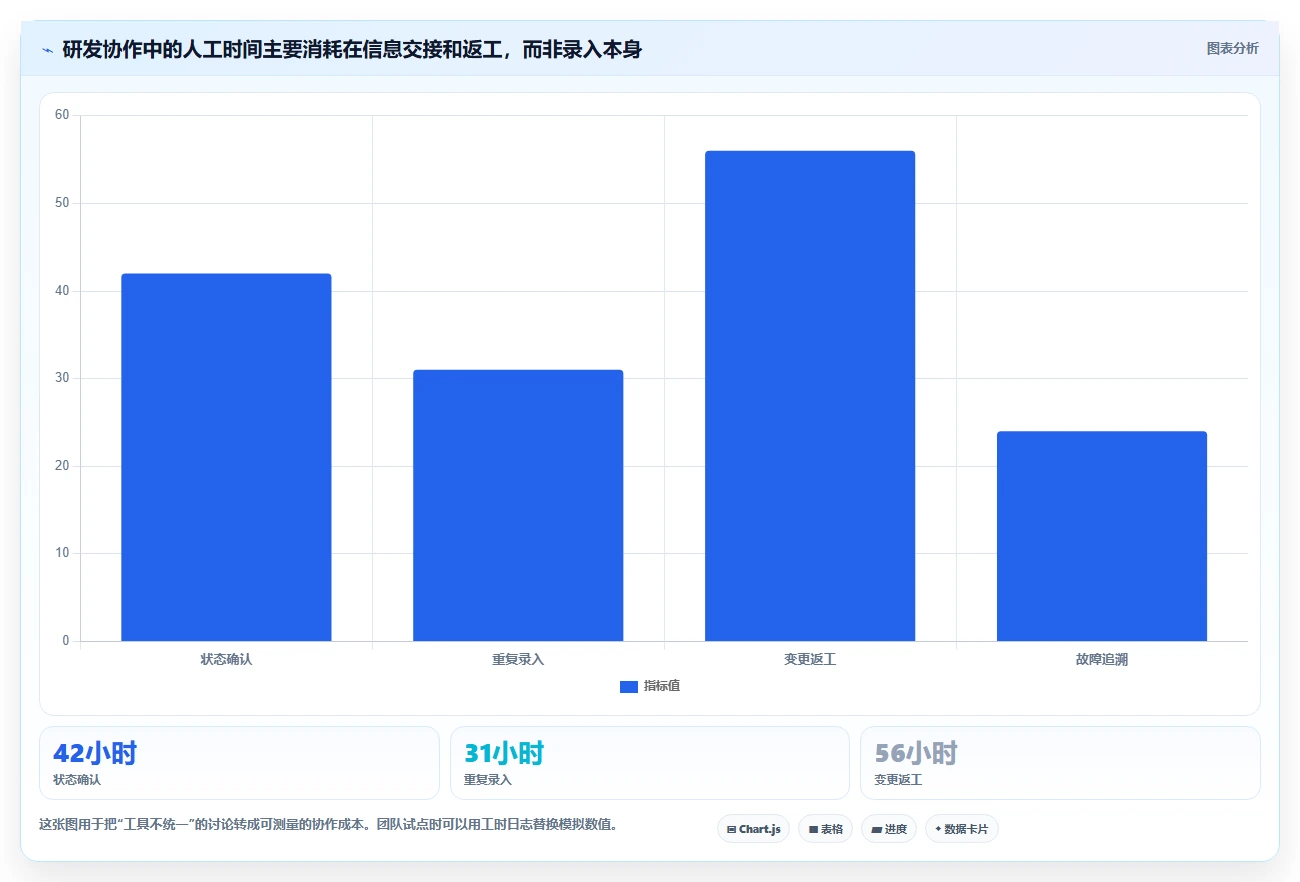Image resolution: width=1300 pixels, height=882 pixels.
Task: Open the 56小时 变更返工 stat card
Action: coord(1060,763)
